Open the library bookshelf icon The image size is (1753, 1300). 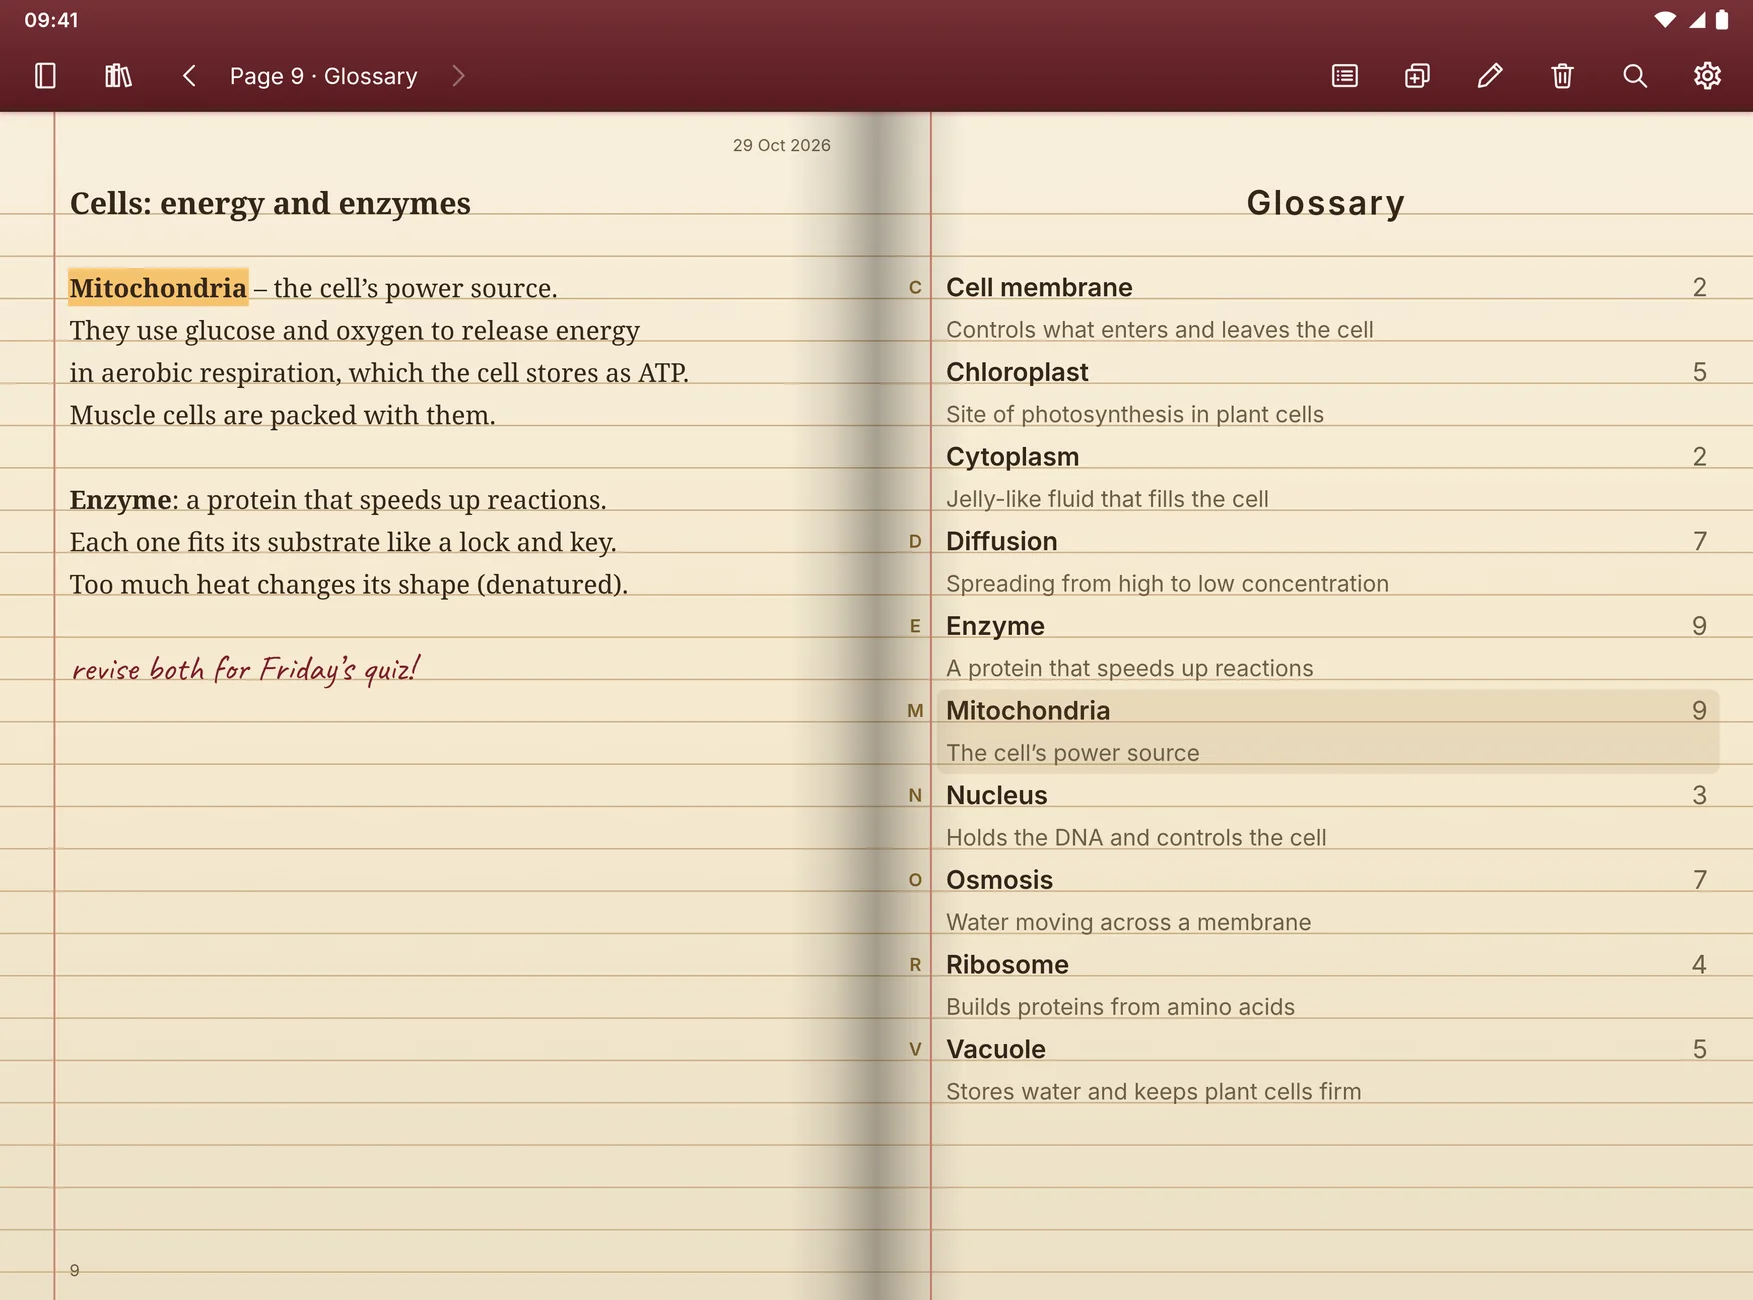118,76
